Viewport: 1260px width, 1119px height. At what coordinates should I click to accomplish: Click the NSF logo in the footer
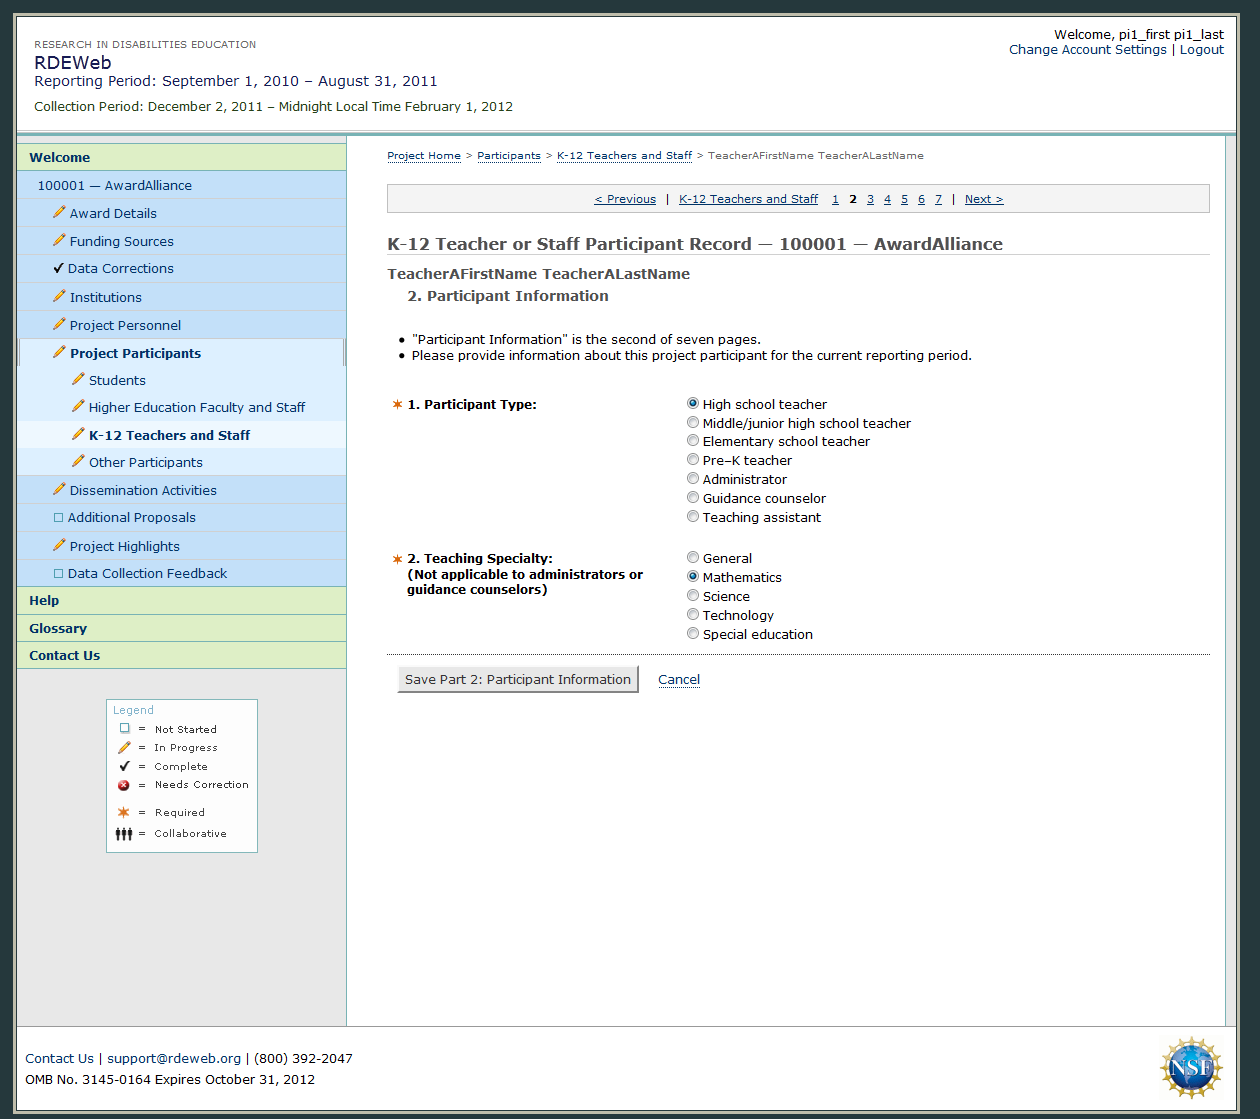coord(1190,1068)
